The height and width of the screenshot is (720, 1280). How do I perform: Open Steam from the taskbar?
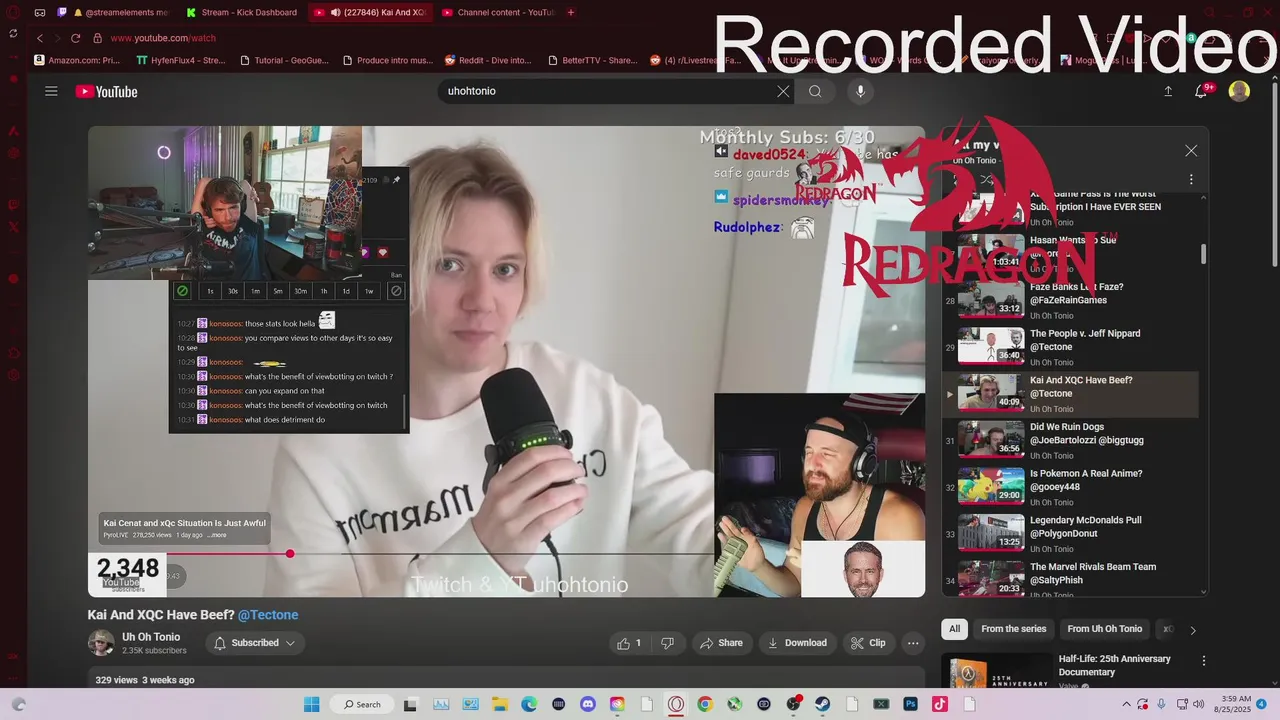click(x=823, y=704)
